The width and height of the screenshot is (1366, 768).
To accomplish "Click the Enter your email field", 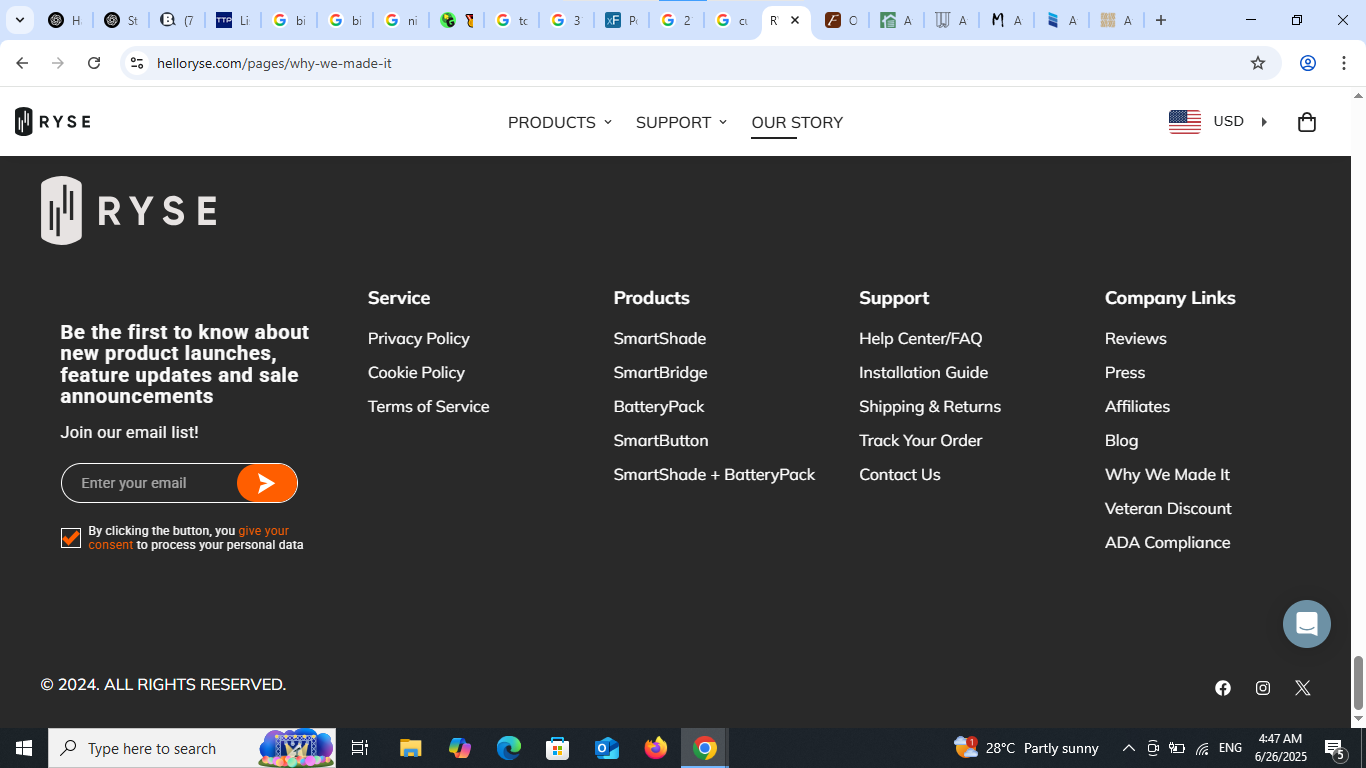I will coord(149,483).
